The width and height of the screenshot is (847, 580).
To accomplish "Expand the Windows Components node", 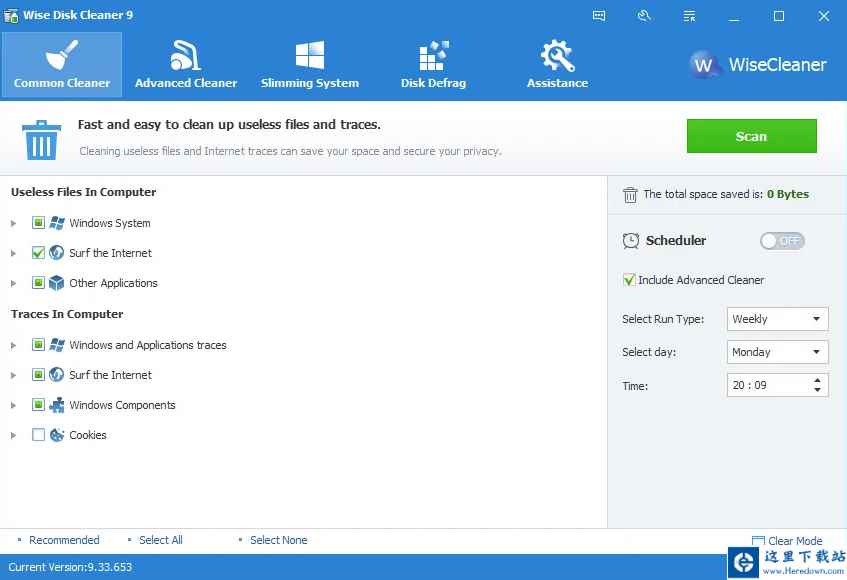I will pyautogui.click(x=14, y=405).
